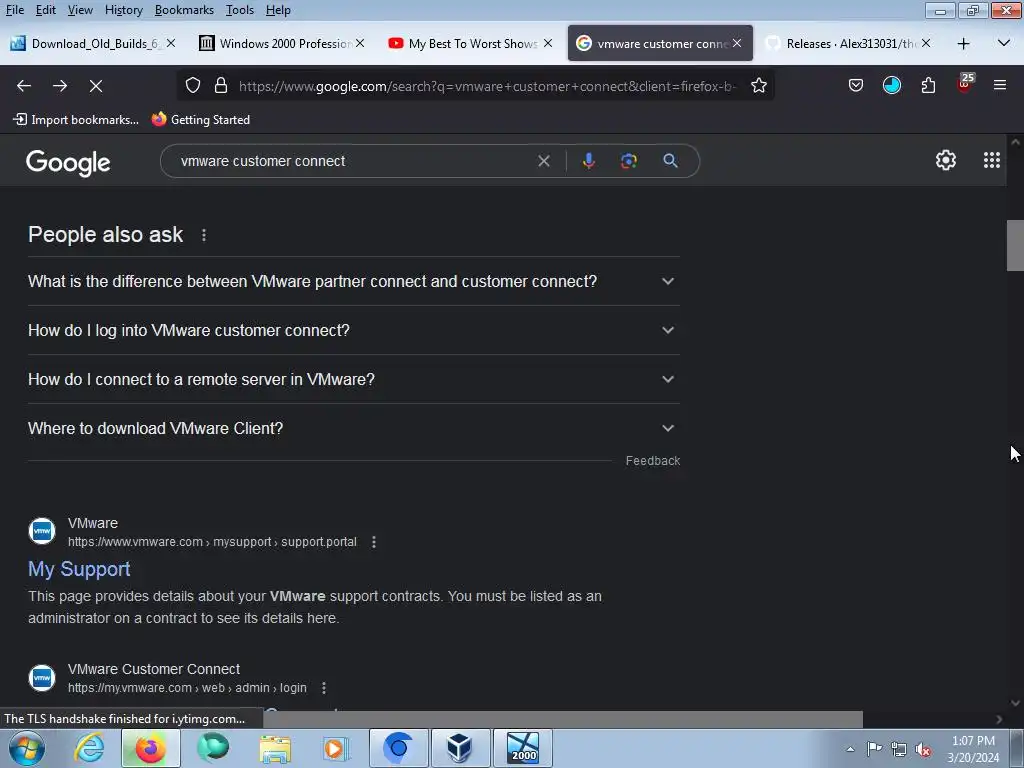Open options for VMware Customer Connect result
The image size is (1024, 768).
click(x=324, y=688)
